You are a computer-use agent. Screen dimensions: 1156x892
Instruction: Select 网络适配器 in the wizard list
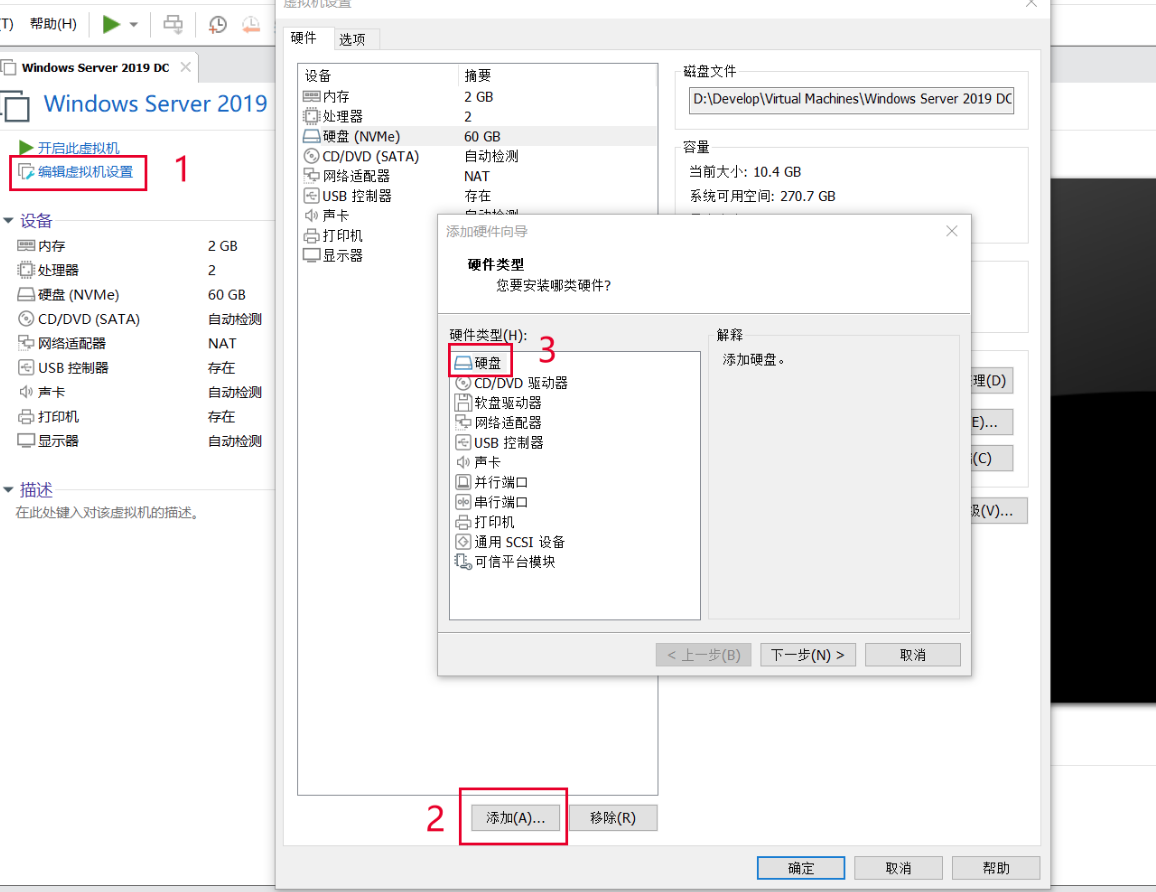click(x=507, y=423)
